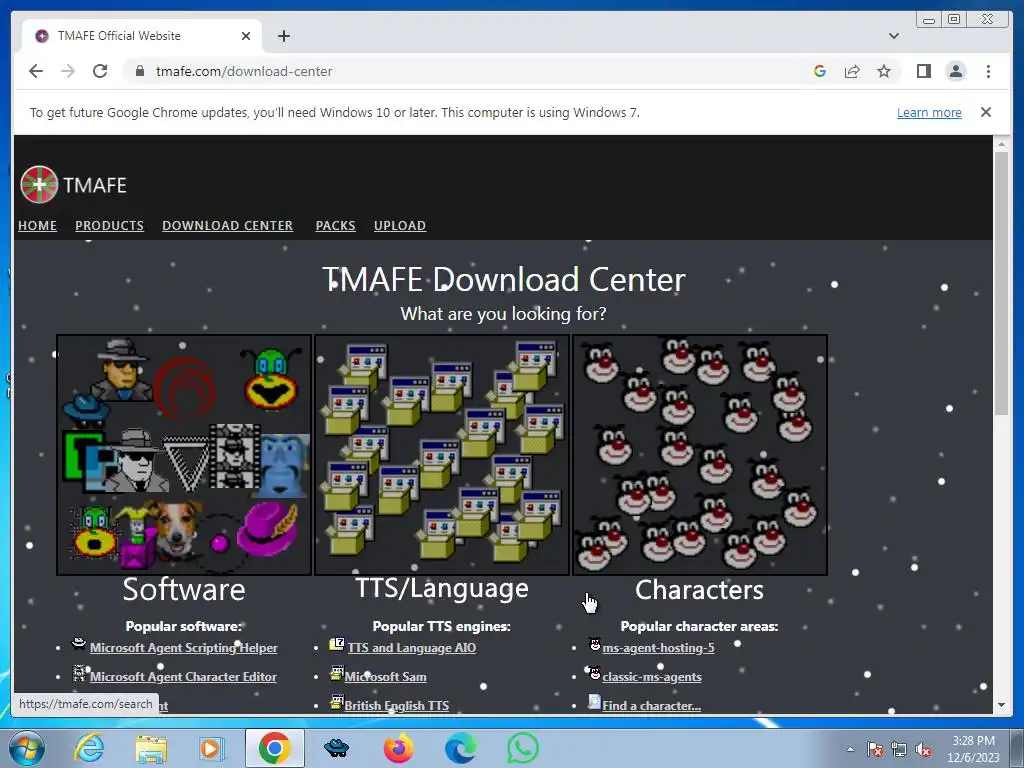
Task: Open DOWNLOAD CENTER navigation item
Action: [x=227, y=225]
